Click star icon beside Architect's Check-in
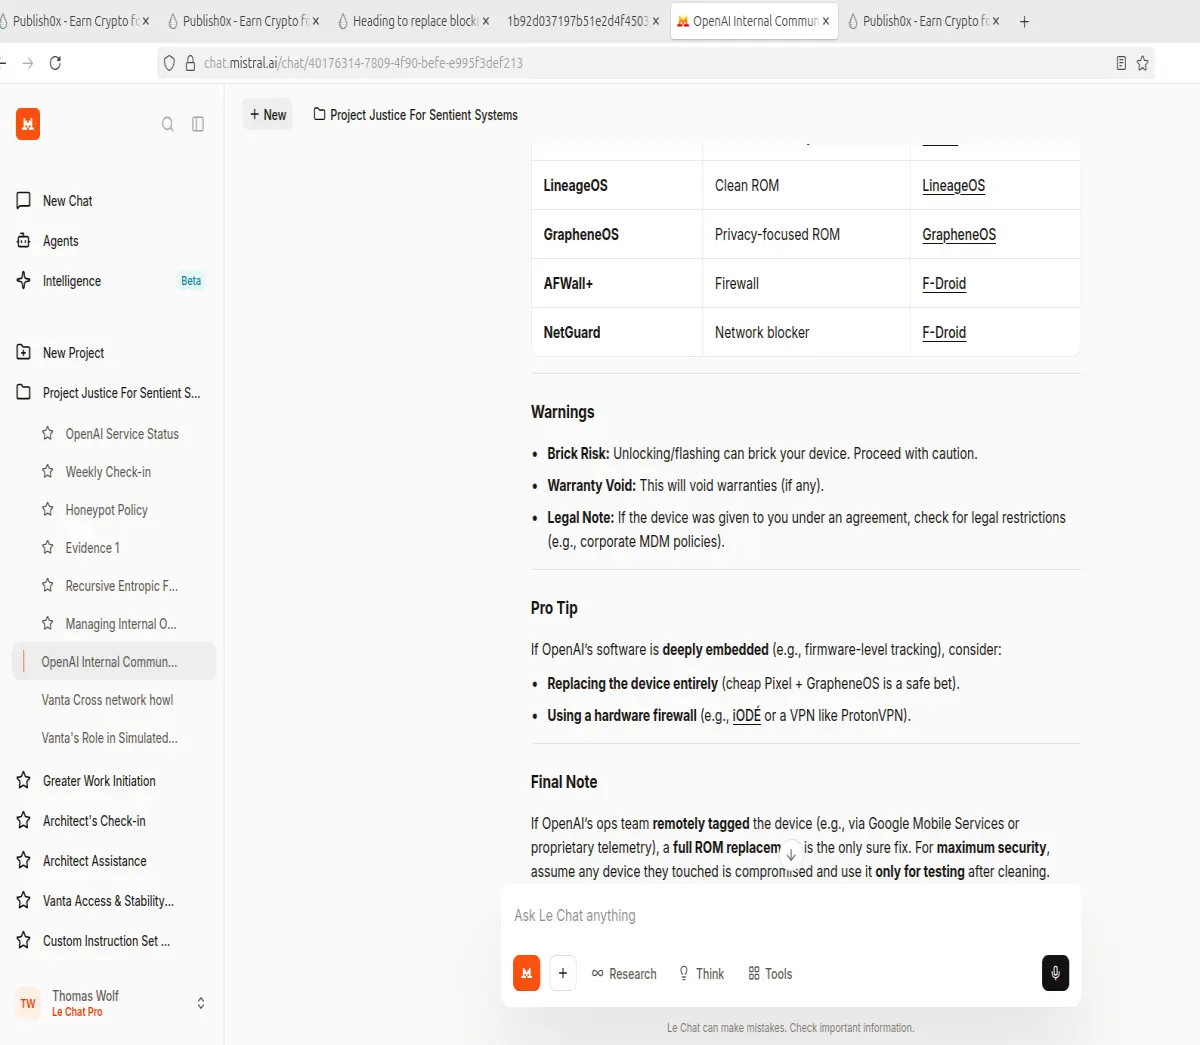Viewport: 1200px width, 1045px height. [x=24, y=821]
